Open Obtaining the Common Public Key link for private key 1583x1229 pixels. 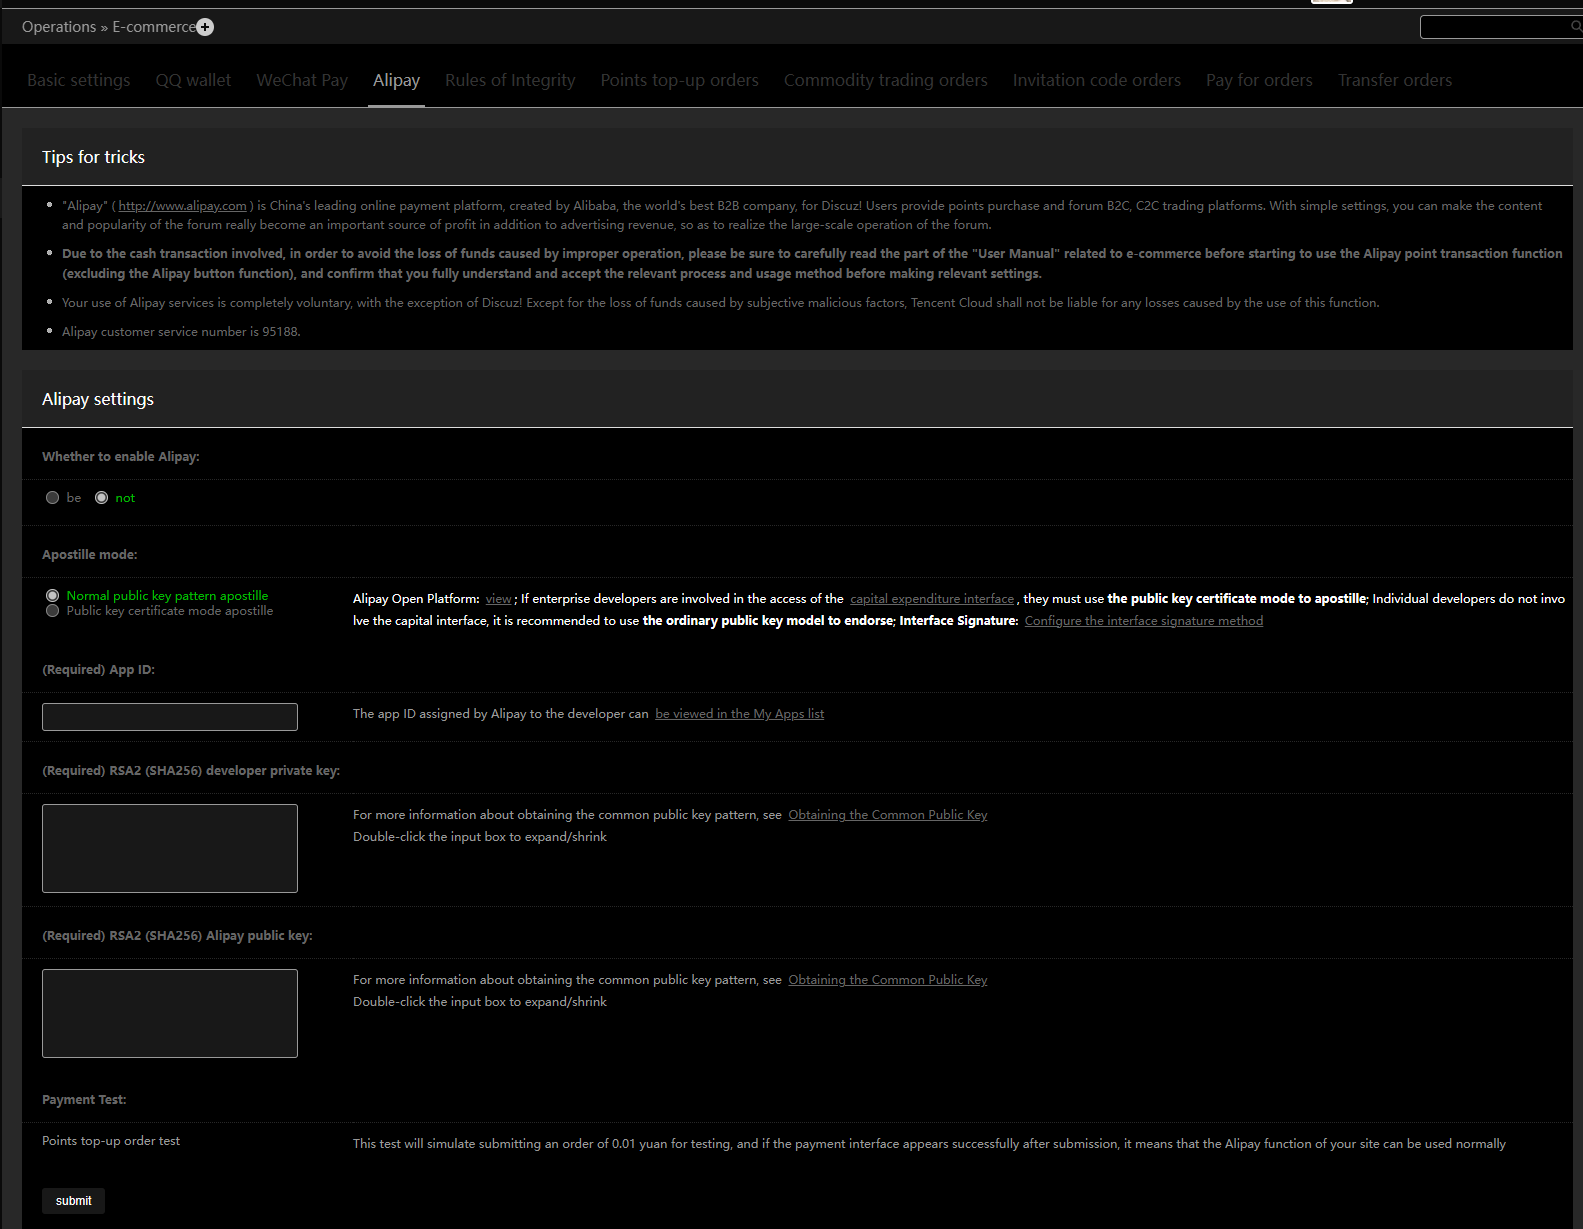pos(888,815)
